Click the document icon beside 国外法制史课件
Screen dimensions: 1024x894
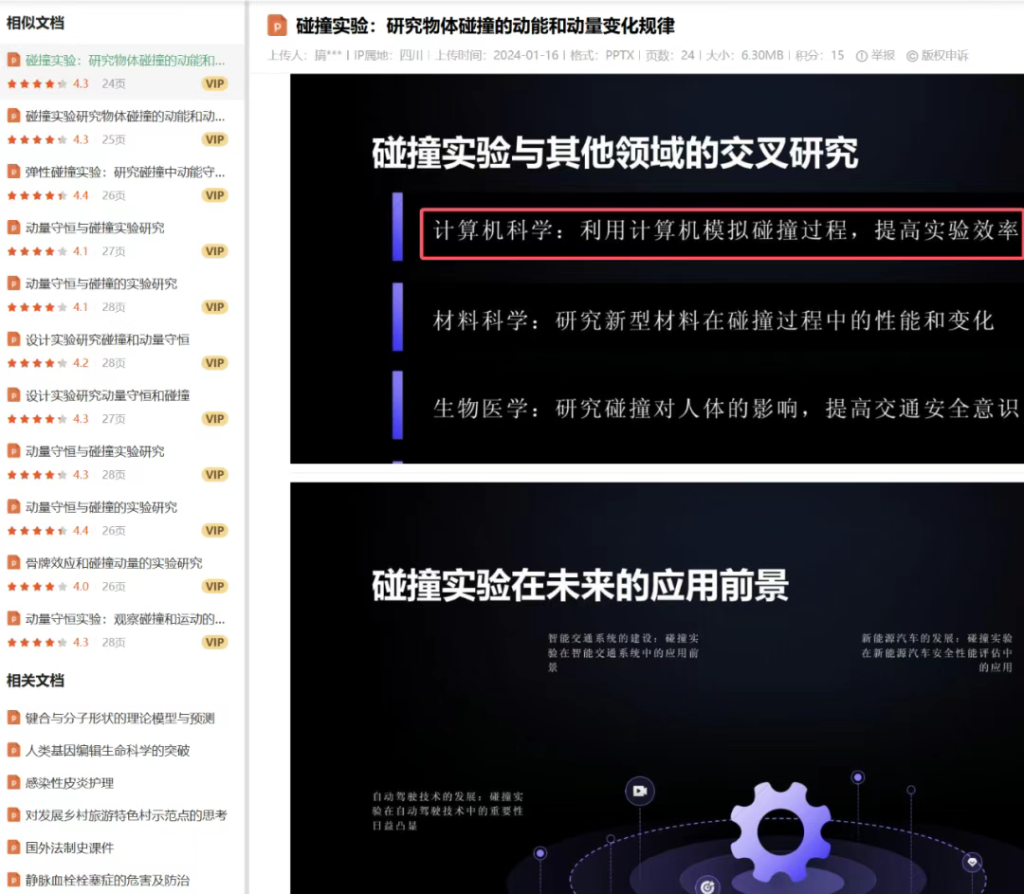pos(13,846)
